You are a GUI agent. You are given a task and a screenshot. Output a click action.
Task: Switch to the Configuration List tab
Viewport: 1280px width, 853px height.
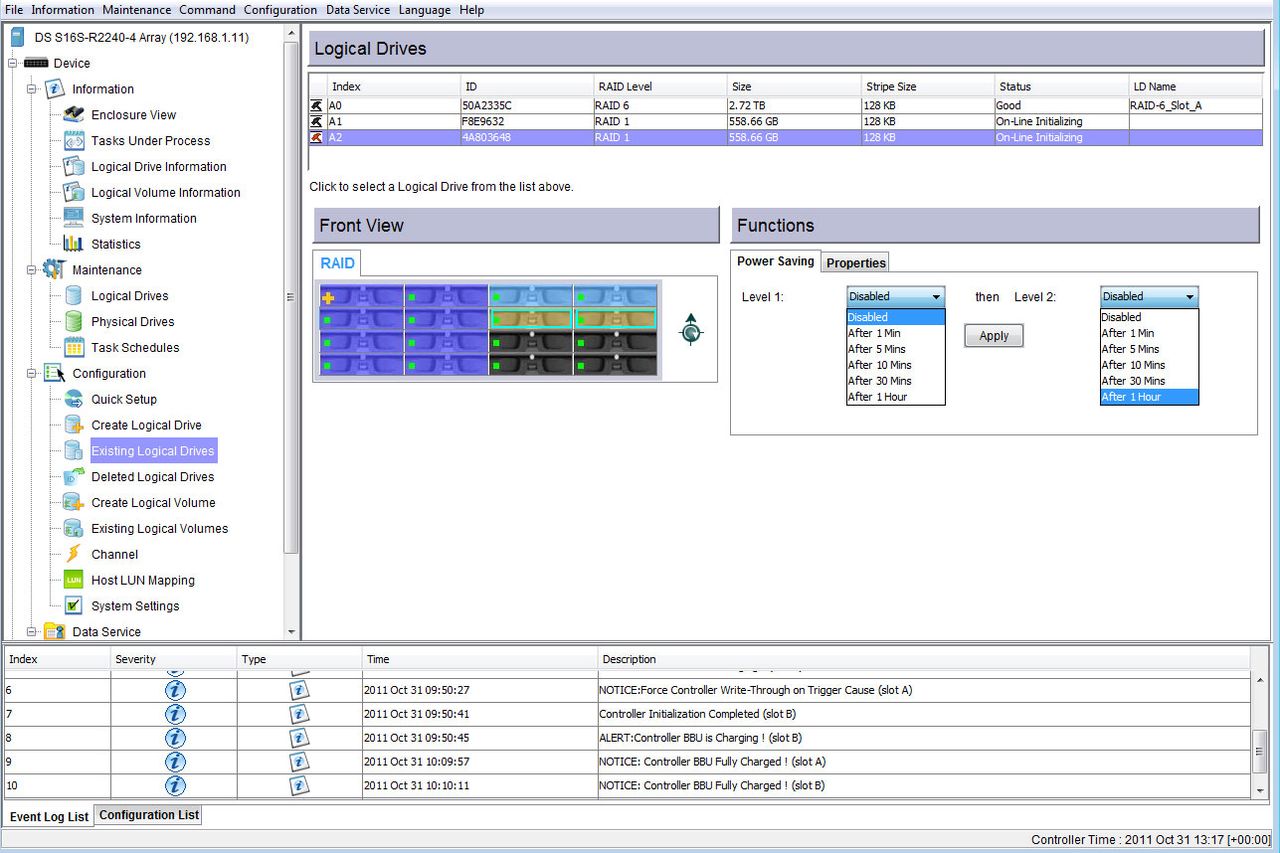[149, 815]
